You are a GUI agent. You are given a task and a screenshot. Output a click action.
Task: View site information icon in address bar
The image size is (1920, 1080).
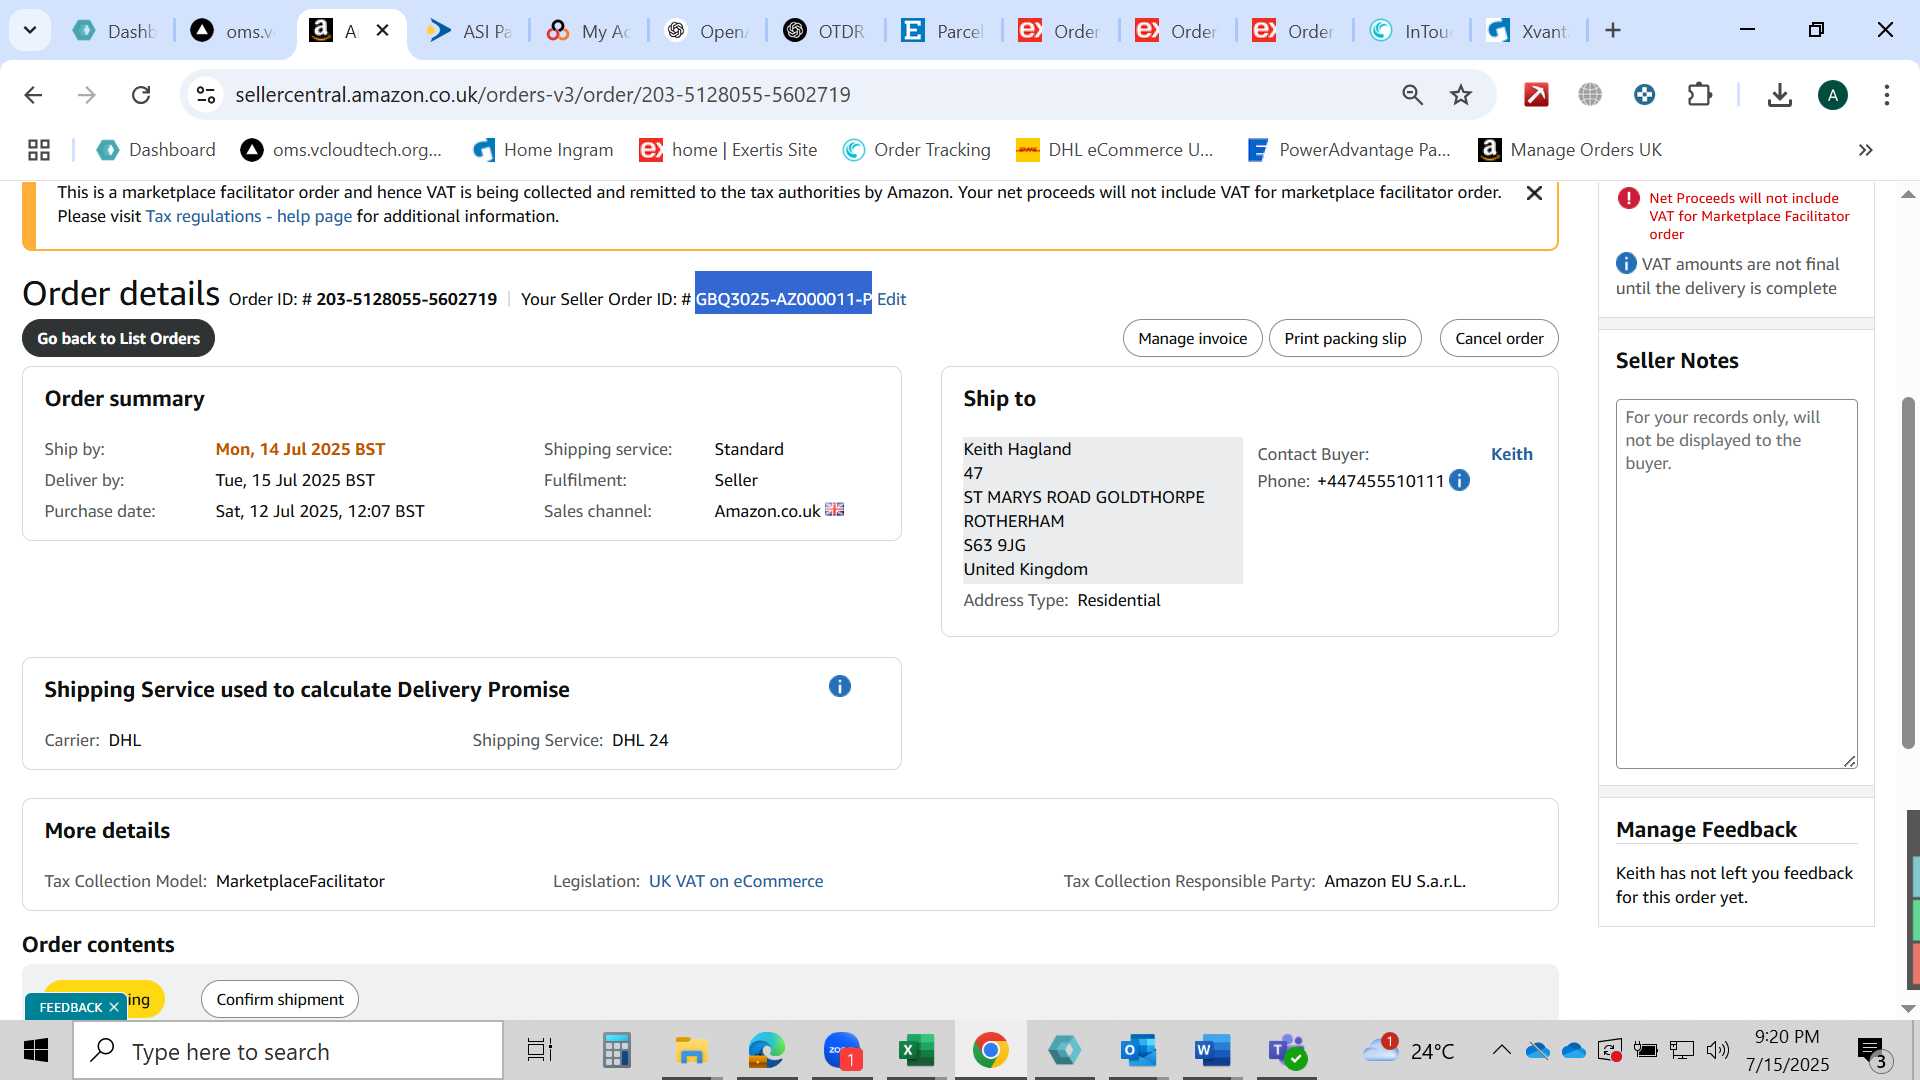[205, 95]
